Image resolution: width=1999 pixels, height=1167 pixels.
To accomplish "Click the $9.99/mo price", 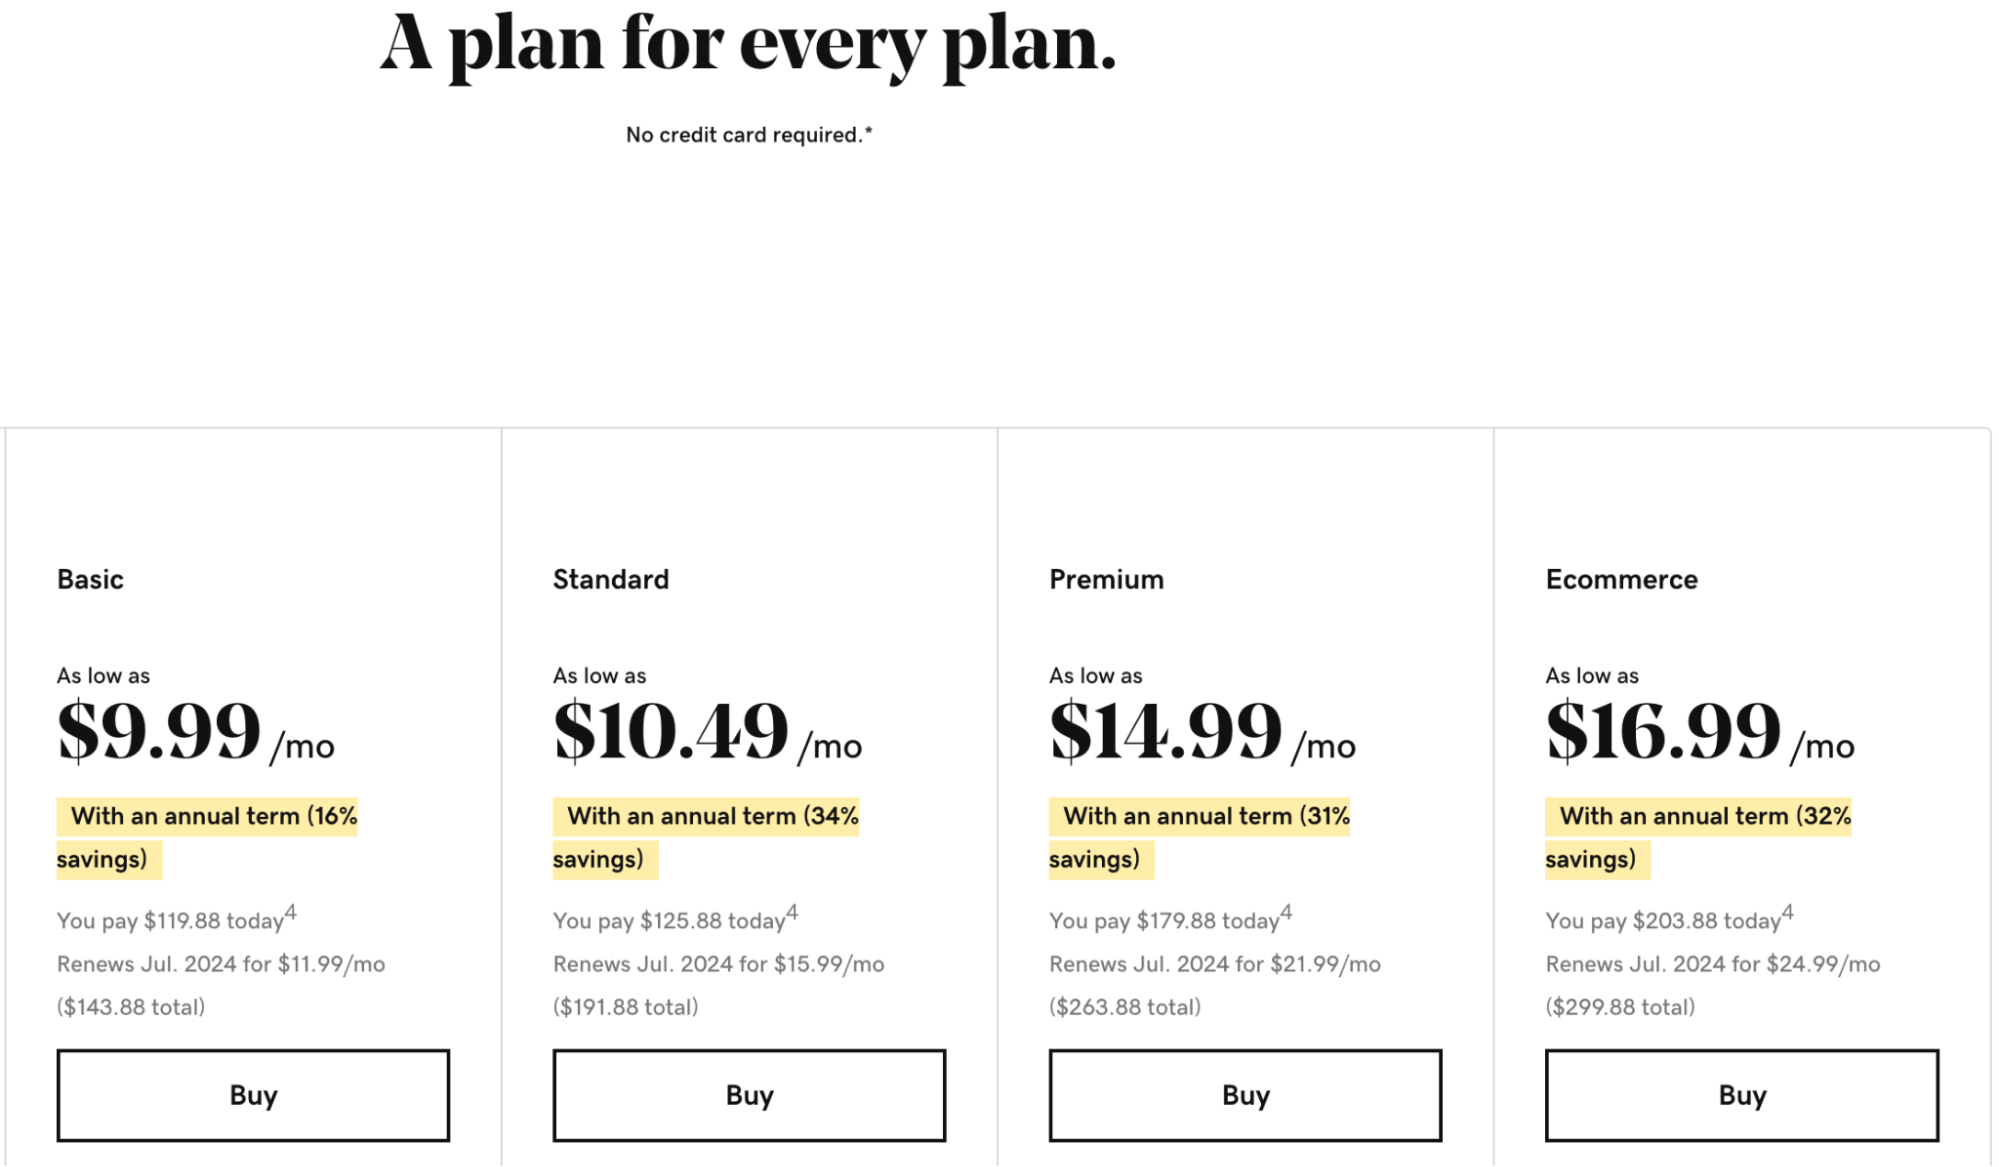I will (195, 732).
